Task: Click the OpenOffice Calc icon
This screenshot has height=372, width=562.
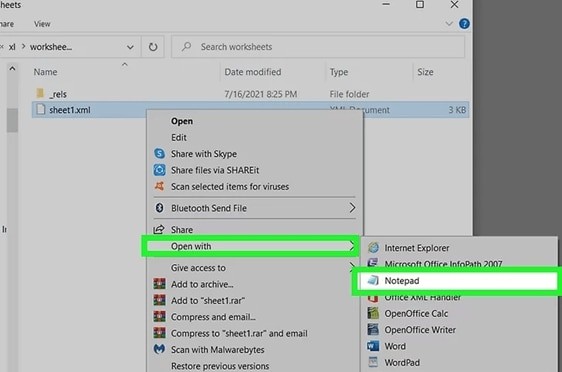Action: (373, 313)
